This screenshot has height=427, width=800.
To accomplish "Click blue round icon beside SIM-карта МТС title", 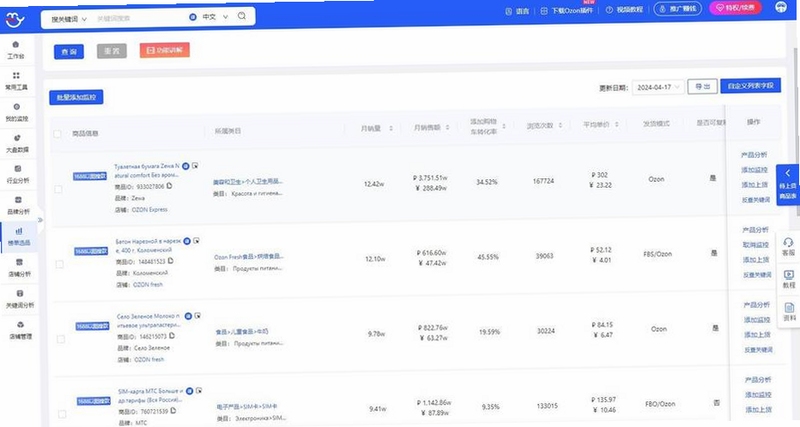I will coord(189,391).
